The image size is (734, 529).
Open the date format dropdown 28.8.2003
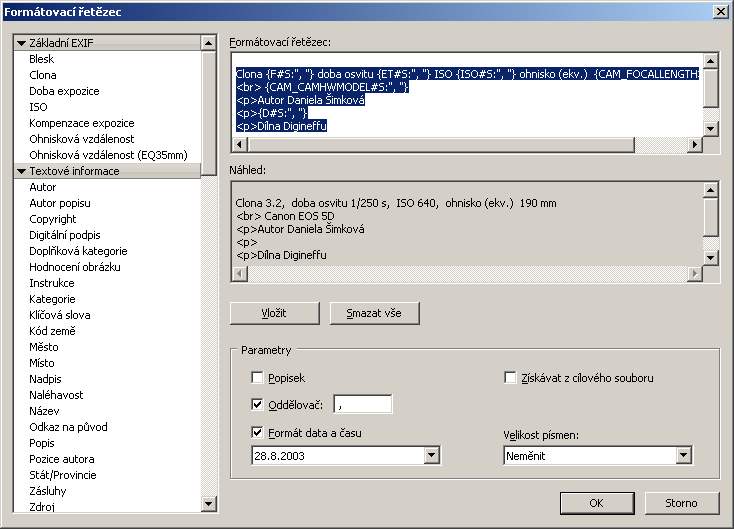tap(431, 456)
